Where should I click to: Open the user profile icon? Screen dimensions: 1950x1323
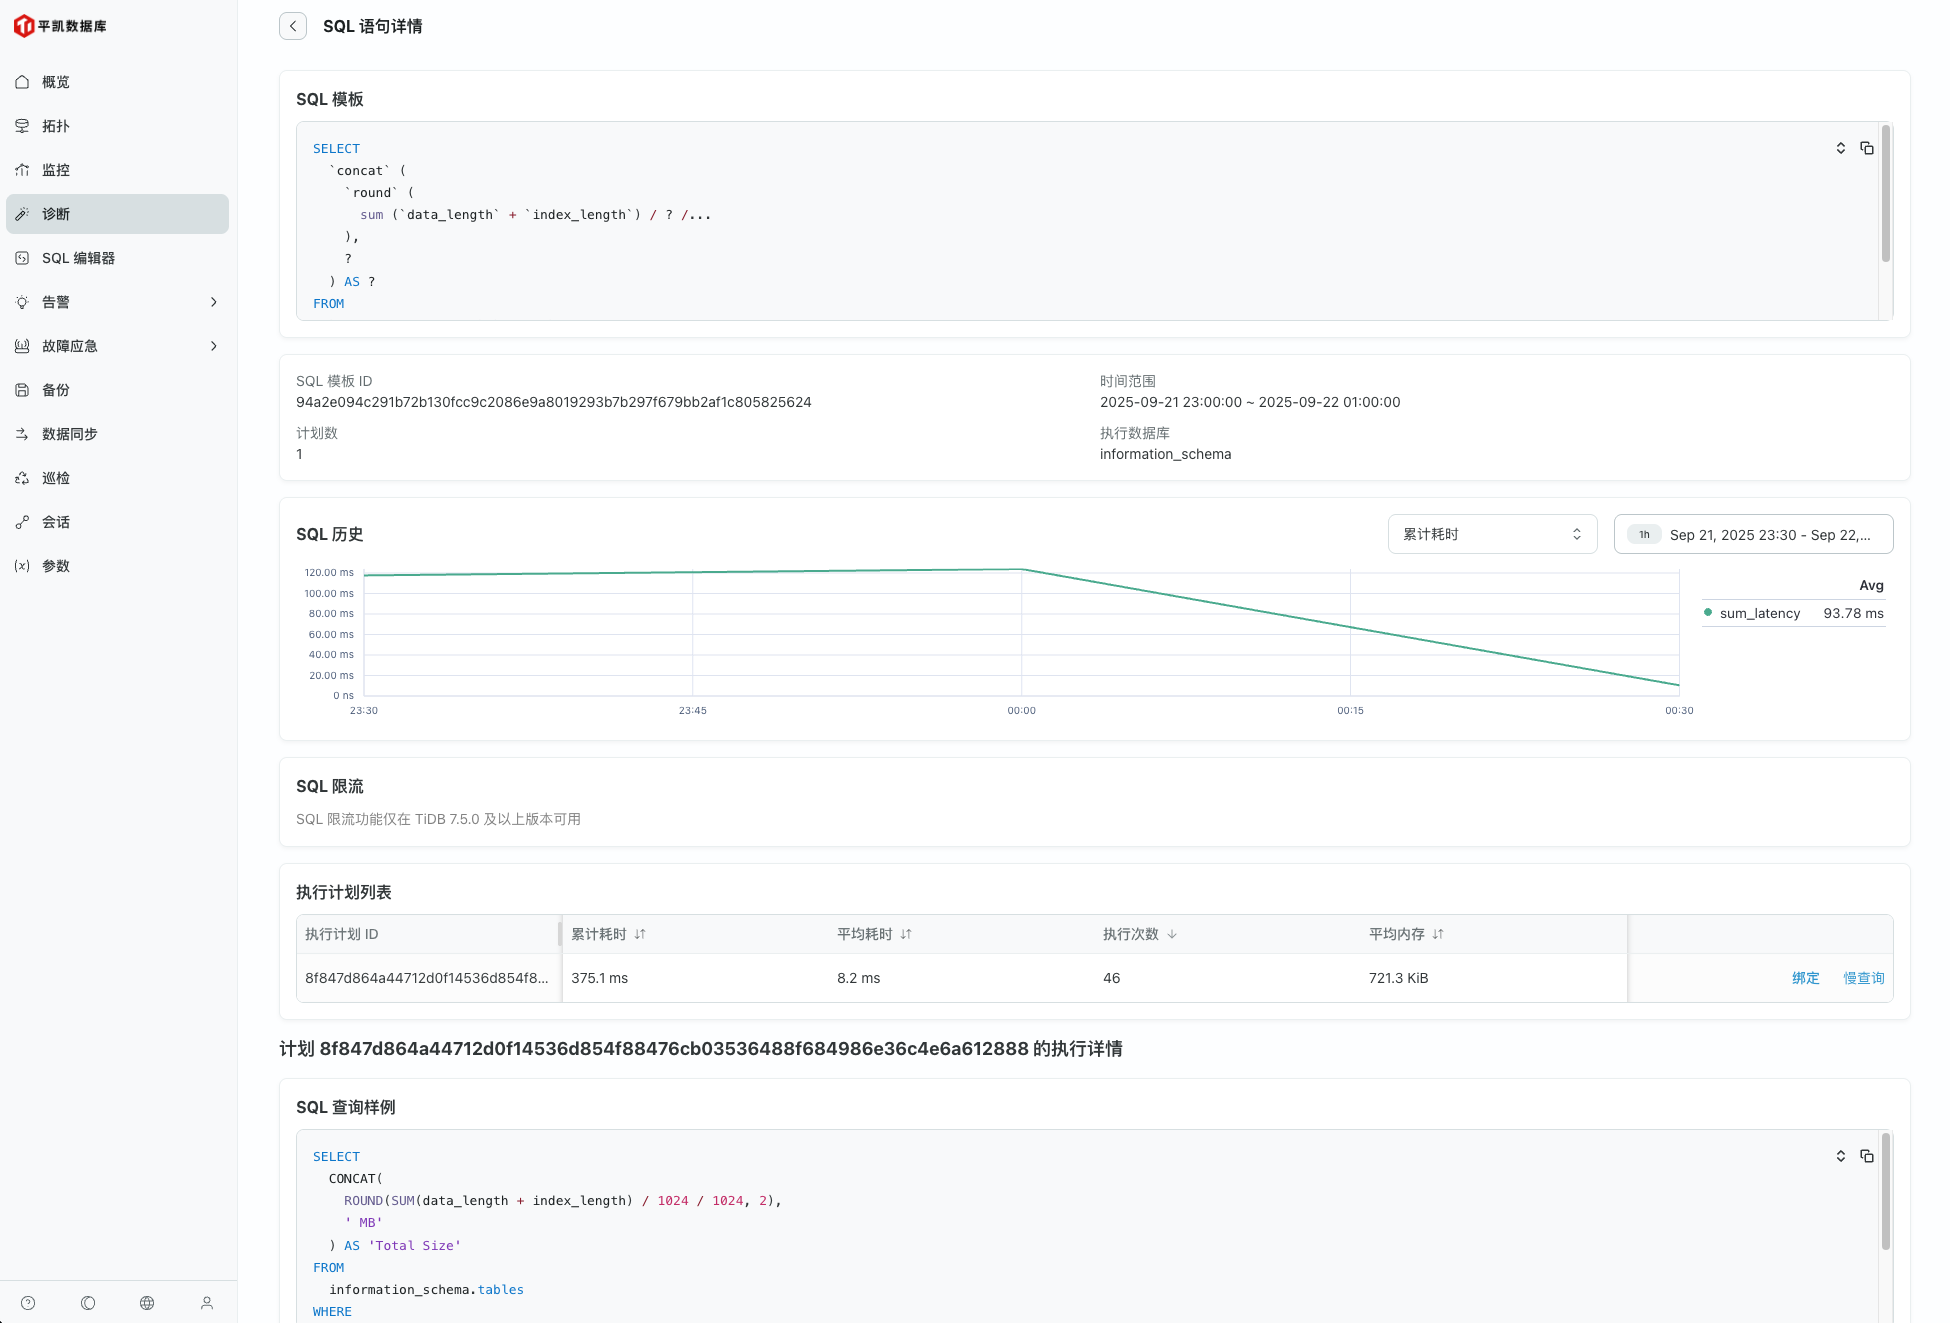pyautogui.click(x=207, y=1303)
